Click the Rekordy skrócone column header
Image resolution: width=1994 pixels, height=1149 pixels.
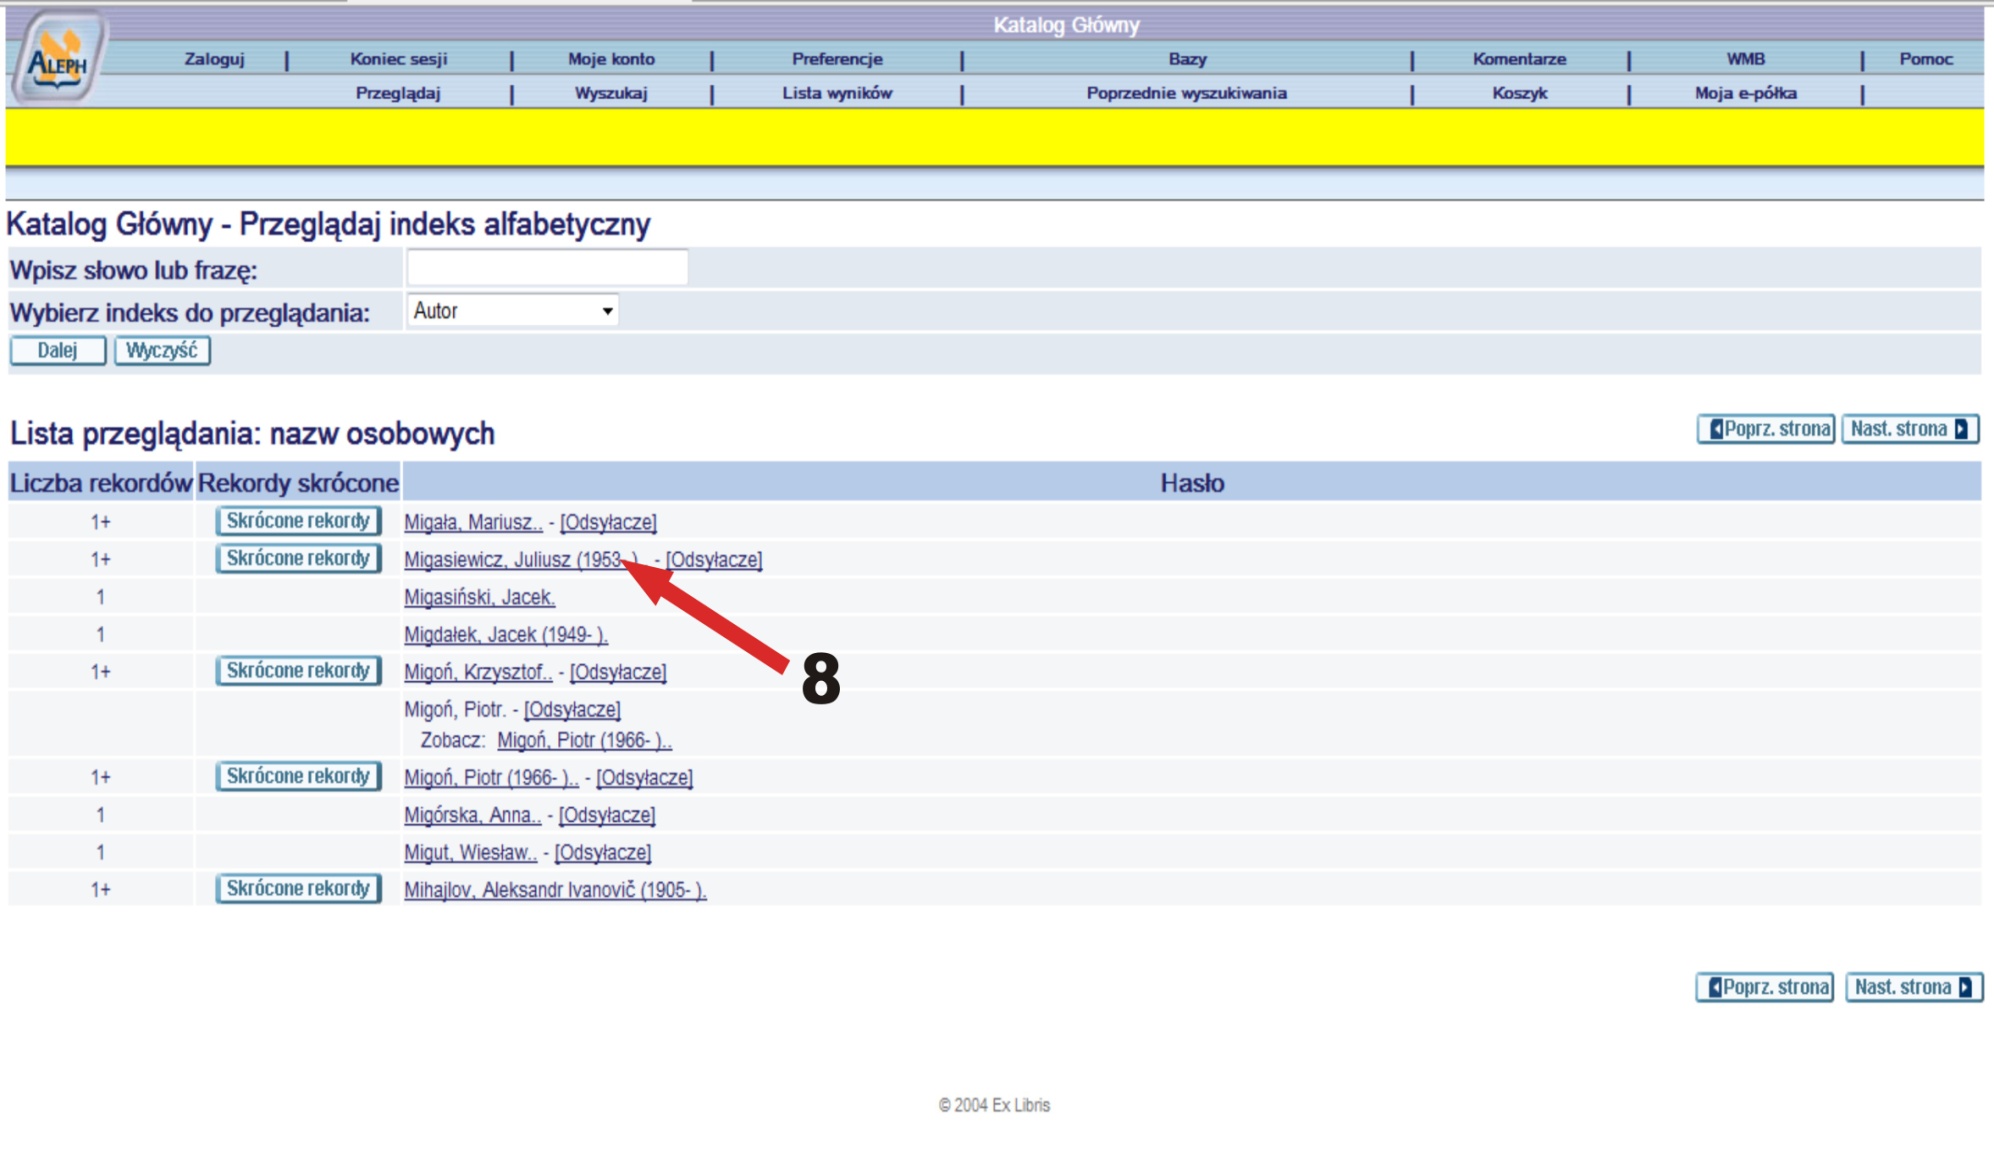pos(298,483)
